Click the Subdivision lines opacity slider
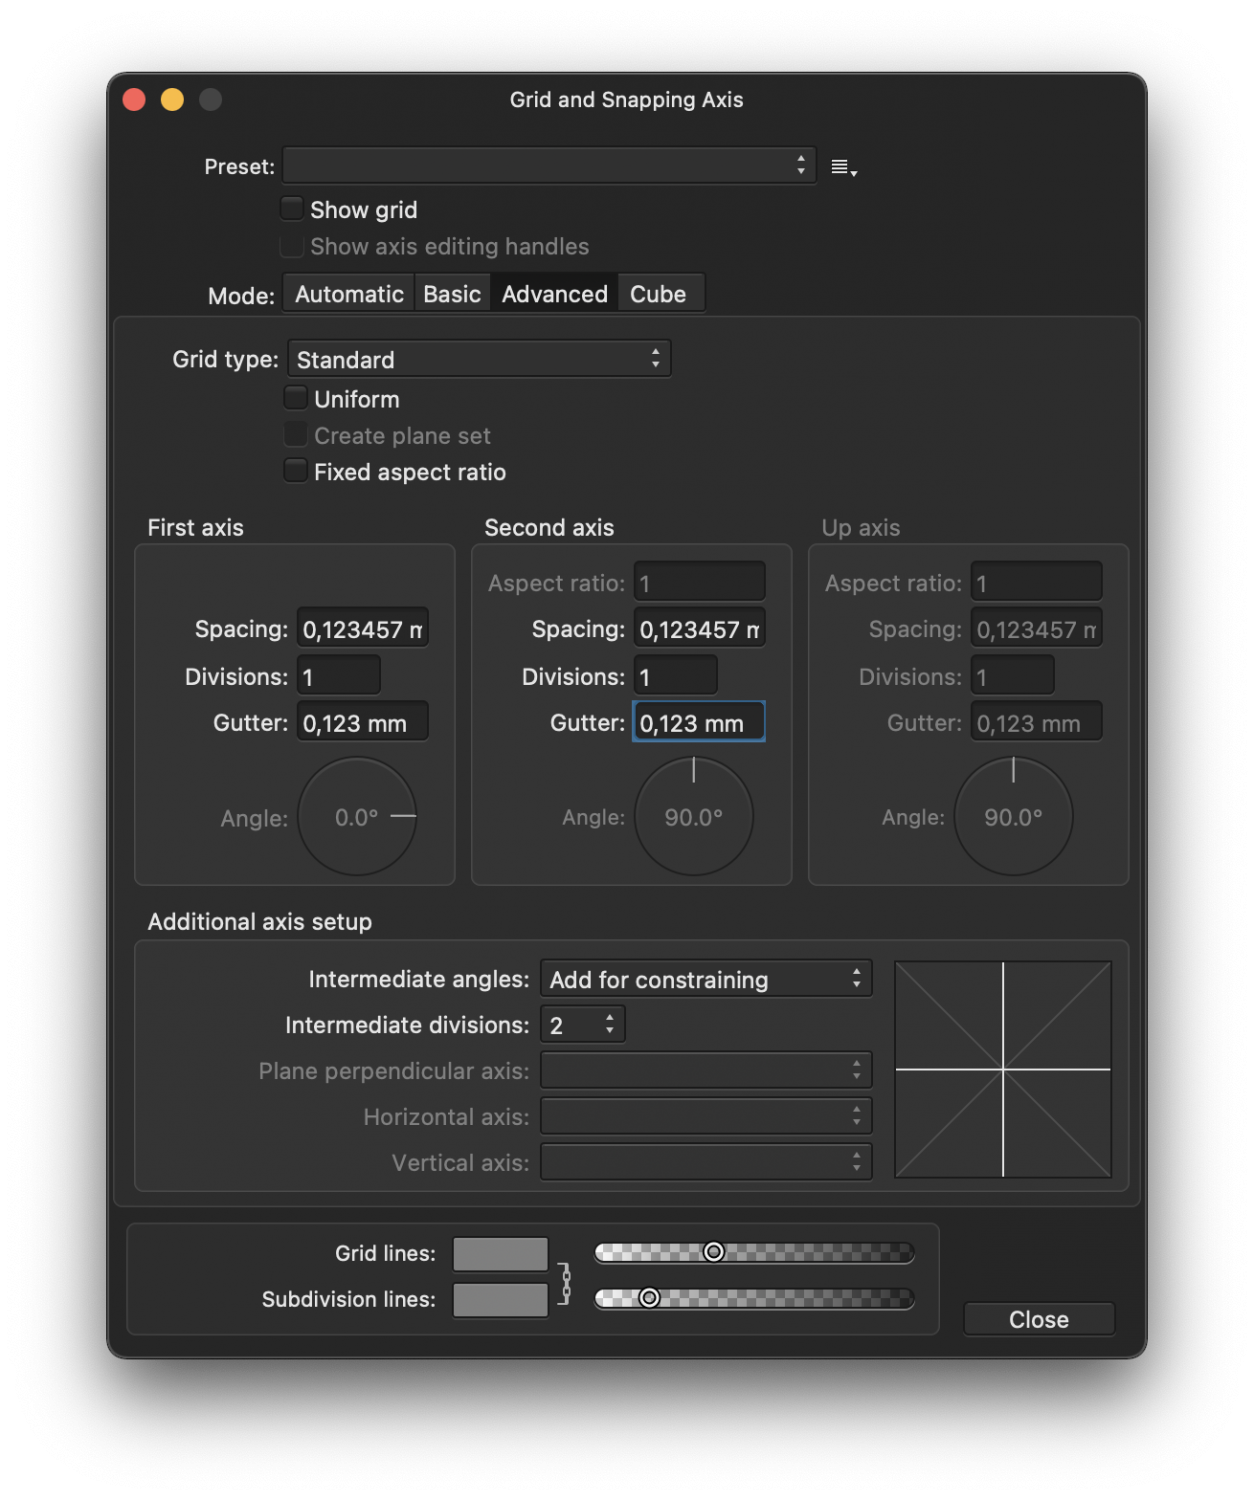 pos(754,1298)
